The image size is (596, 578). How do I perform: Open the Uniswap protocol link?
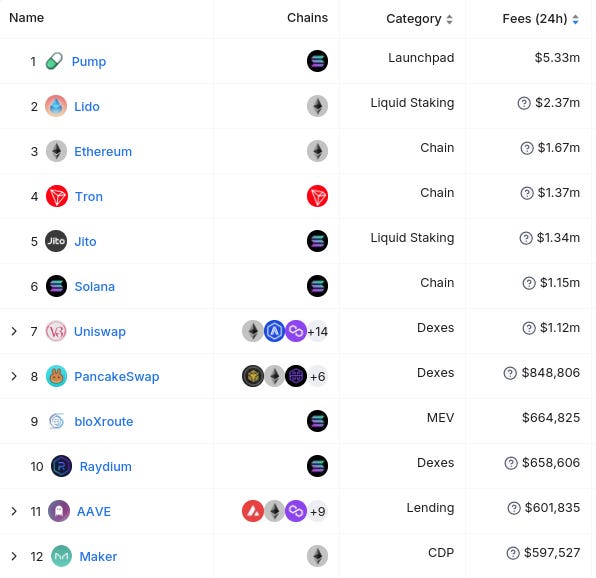click(100, 331)
